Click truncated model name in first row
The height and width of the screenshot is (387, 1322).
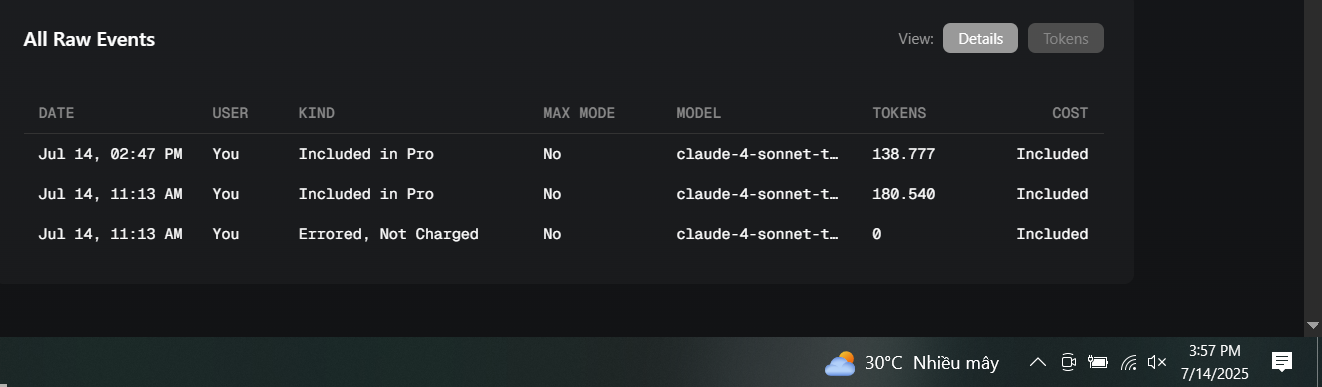coord(757,154)
